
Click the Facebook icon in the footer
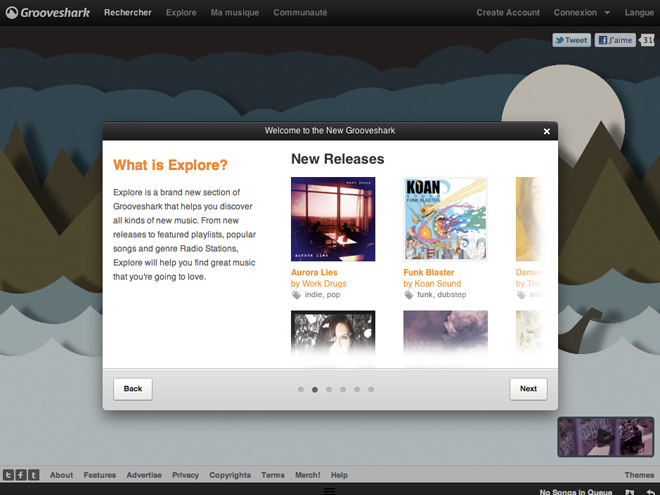tap(21, 475)
